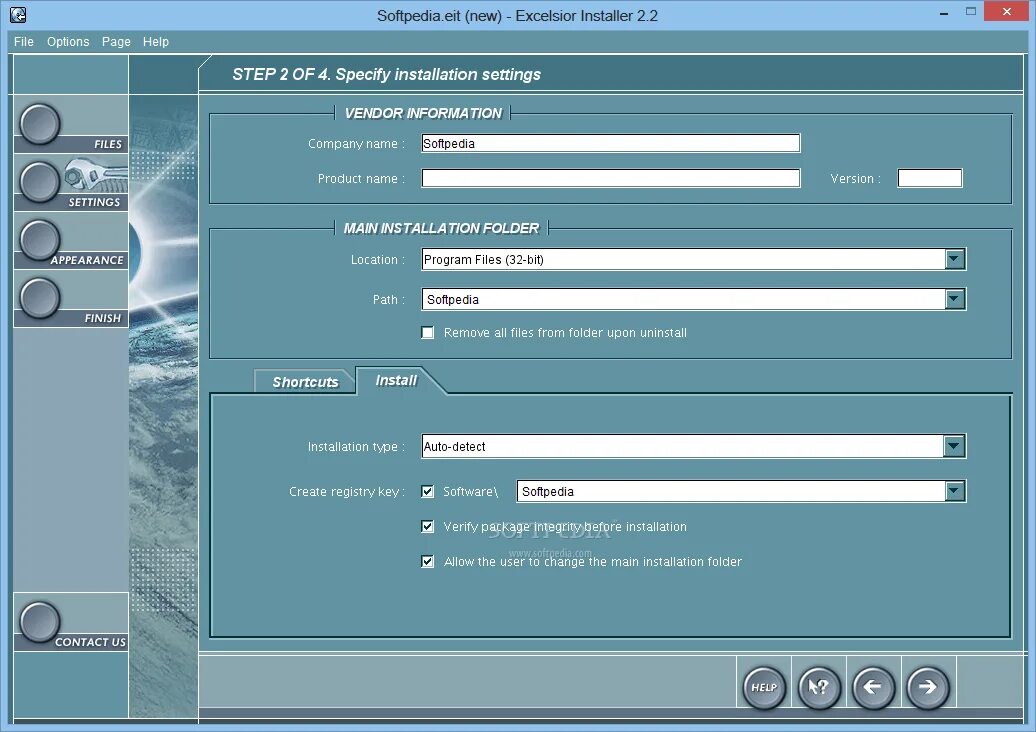Image resolution: width=1036 pixels, height=732 pixels.
Task: Activate the context help cursor button
Action: click(x=819, y=687)
